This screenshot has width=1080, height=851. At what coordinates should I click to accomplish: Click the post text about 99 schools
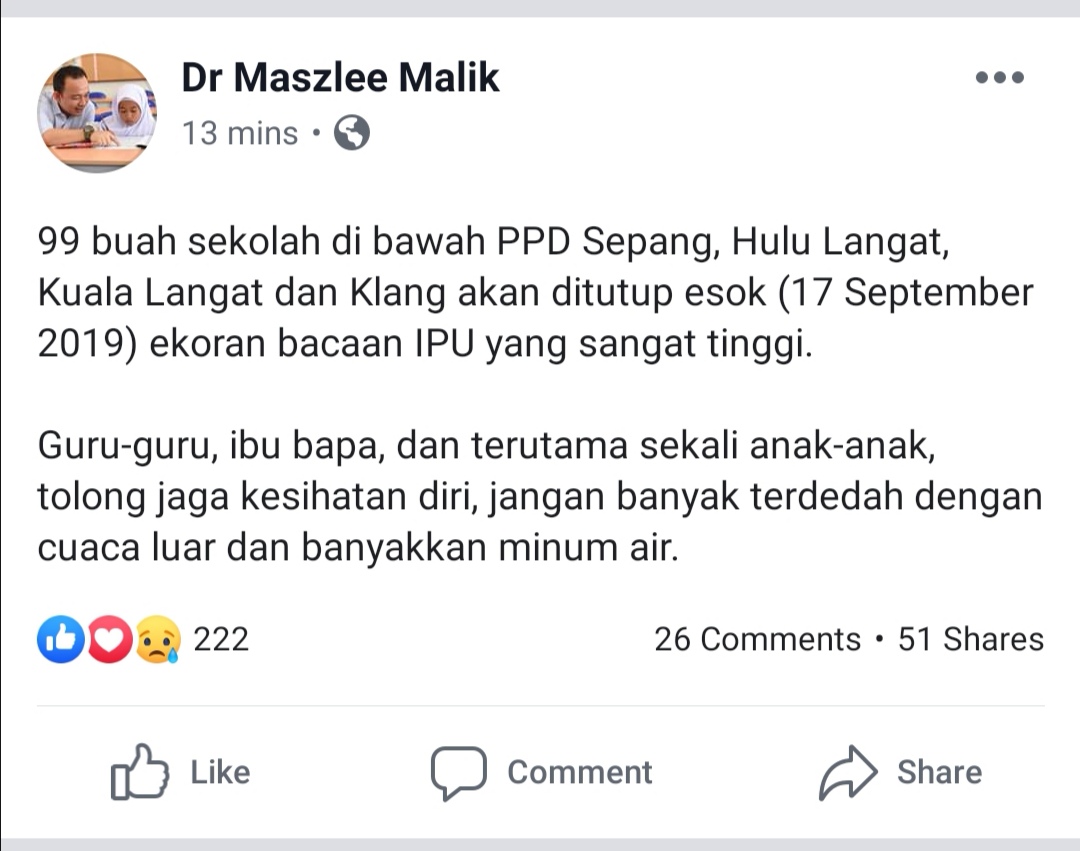[535, 293]
